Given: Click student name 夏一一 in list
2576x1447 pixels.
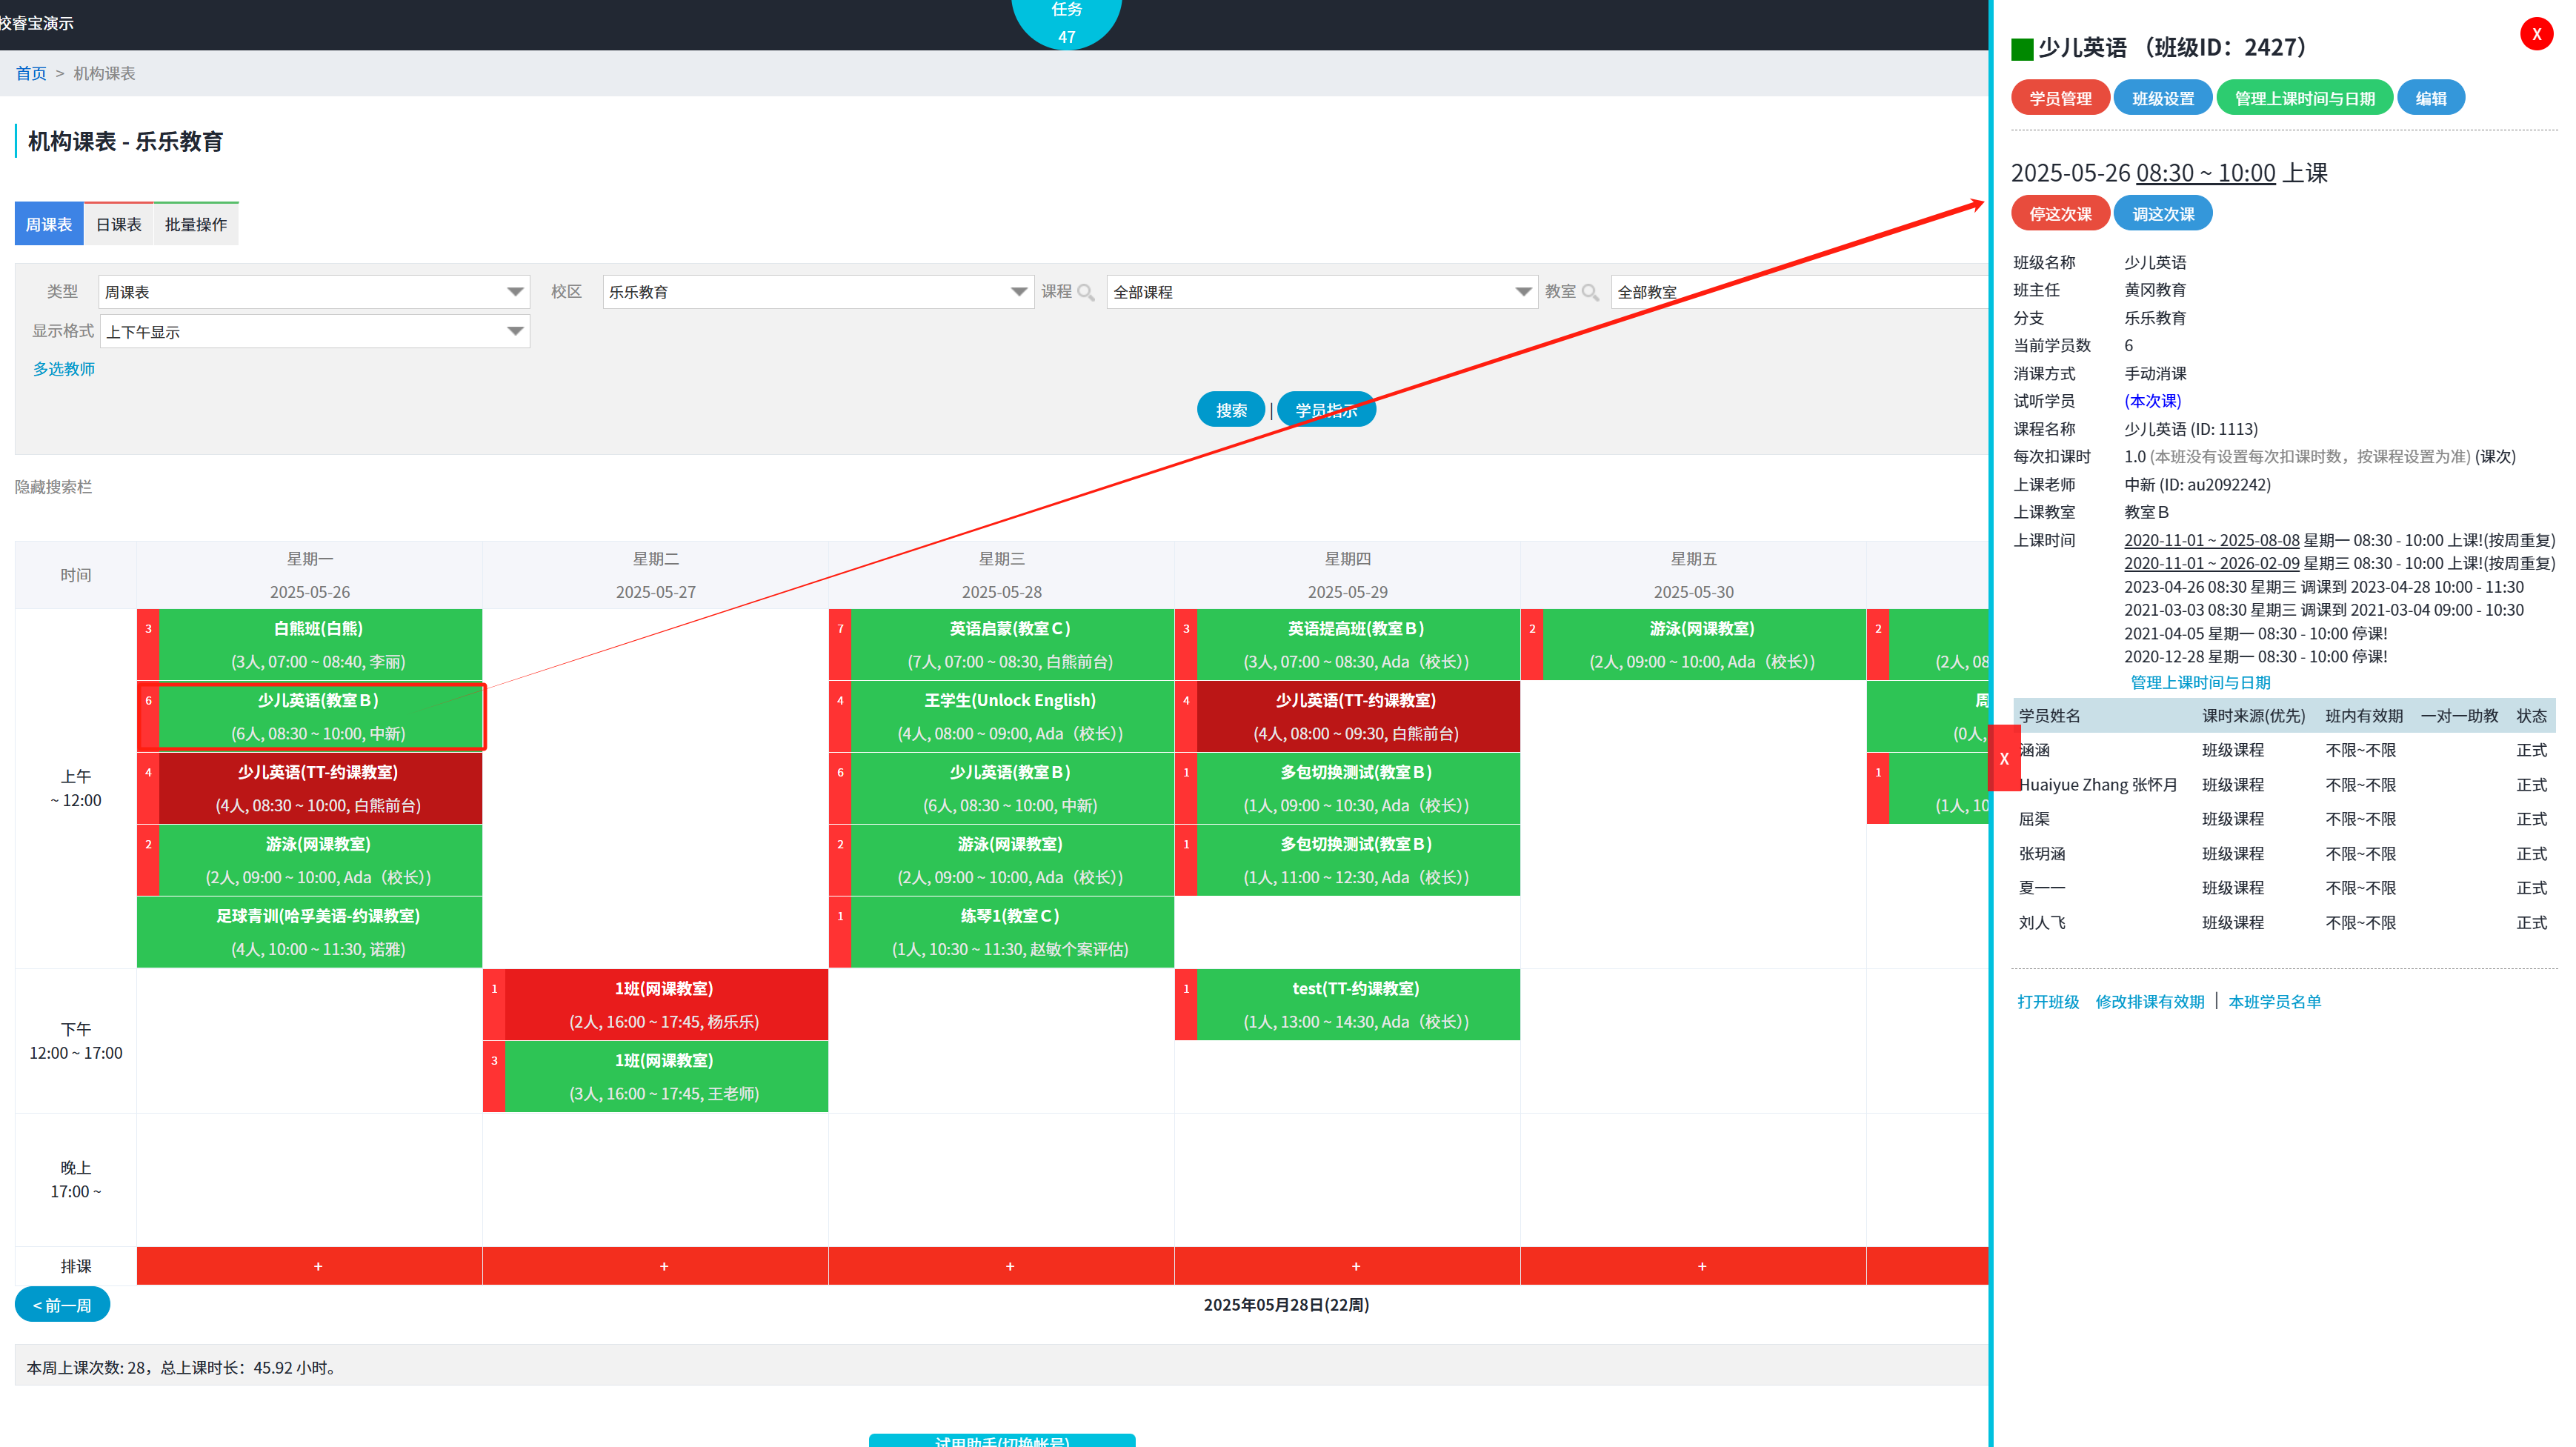Looking at the screenshot, I should coord(2042,888).
